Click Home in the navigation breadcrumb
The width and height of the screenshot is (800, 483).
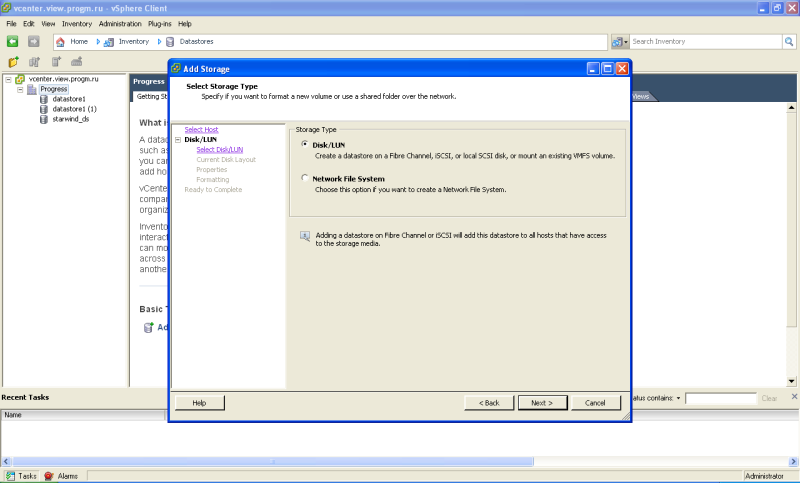click(x=79, y=42)
